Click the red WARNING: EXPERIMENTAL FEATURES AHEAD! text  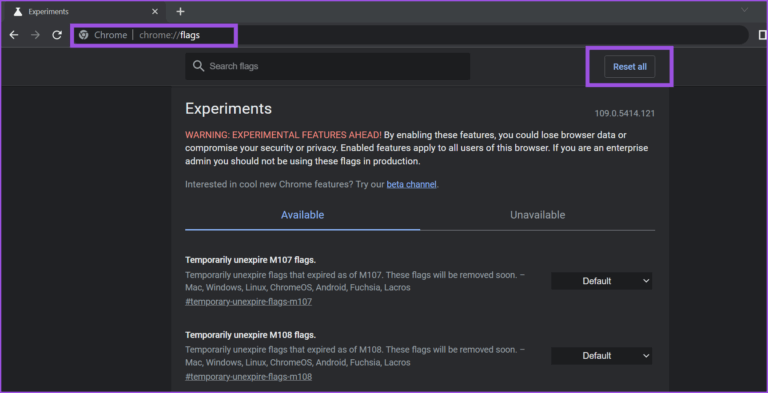coord(284,135)
